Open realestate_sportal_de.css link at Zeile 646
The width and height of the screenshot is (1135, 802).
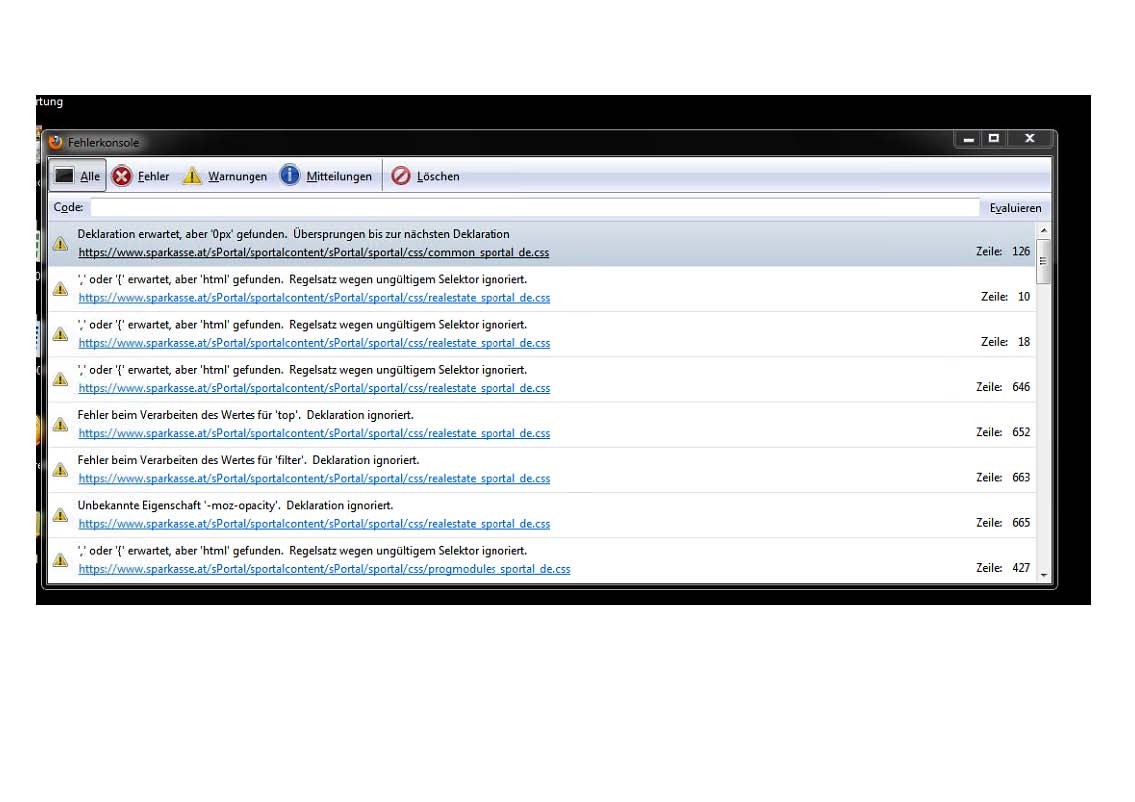[314, 388]
